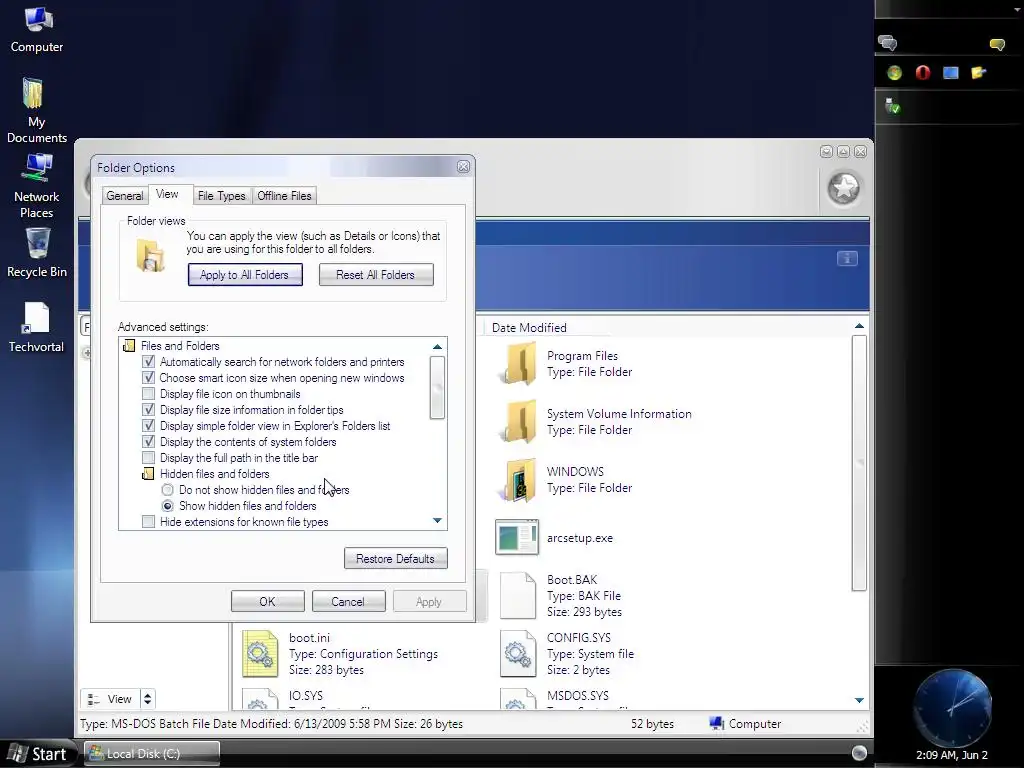
Task: Uncheck Display the contents of system folders
Action: (148, 441)
